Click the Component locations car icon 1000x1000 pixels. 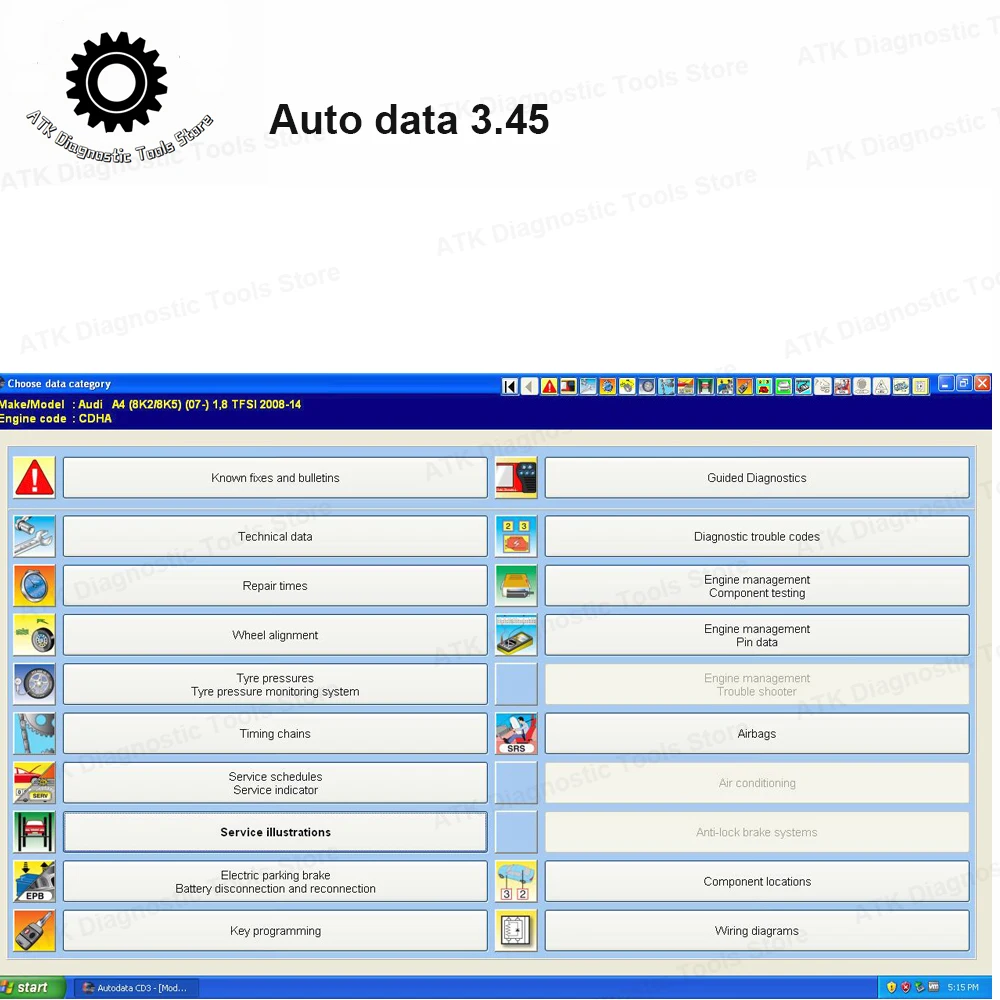click(x=516, y=882)
